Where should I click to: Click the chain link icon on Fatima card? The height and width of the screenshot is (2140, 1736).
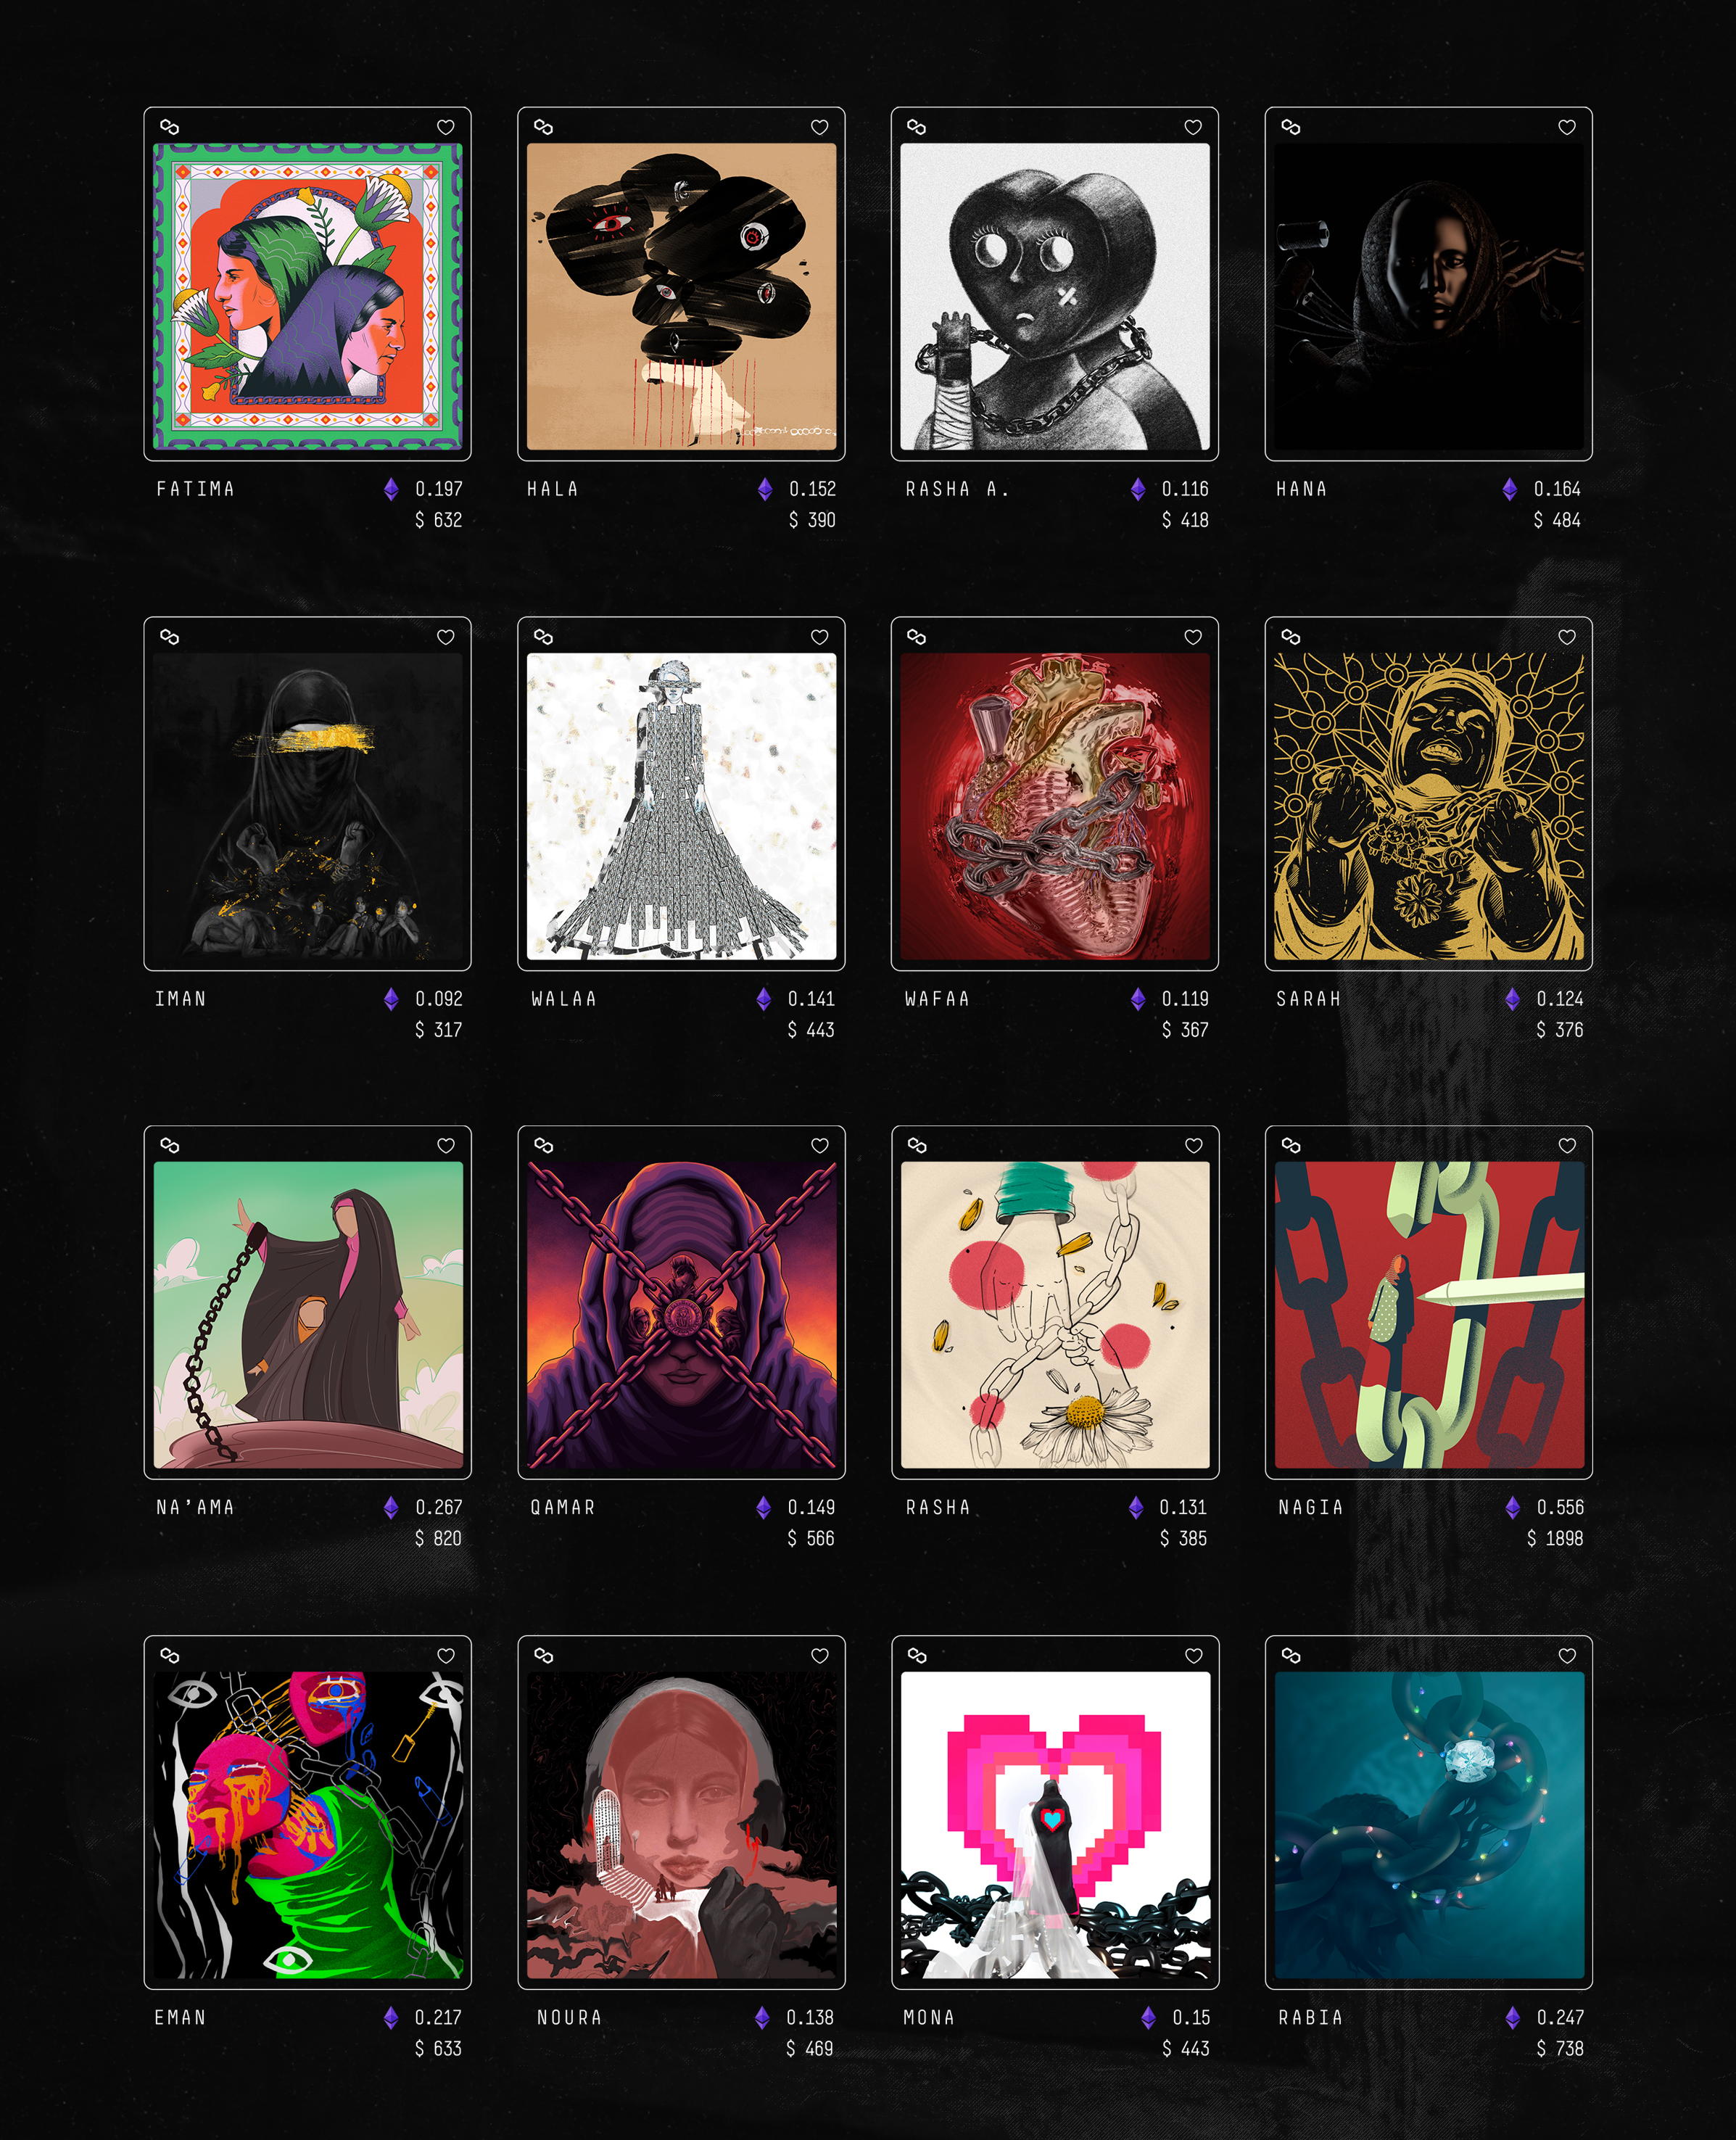pos(170,127)
